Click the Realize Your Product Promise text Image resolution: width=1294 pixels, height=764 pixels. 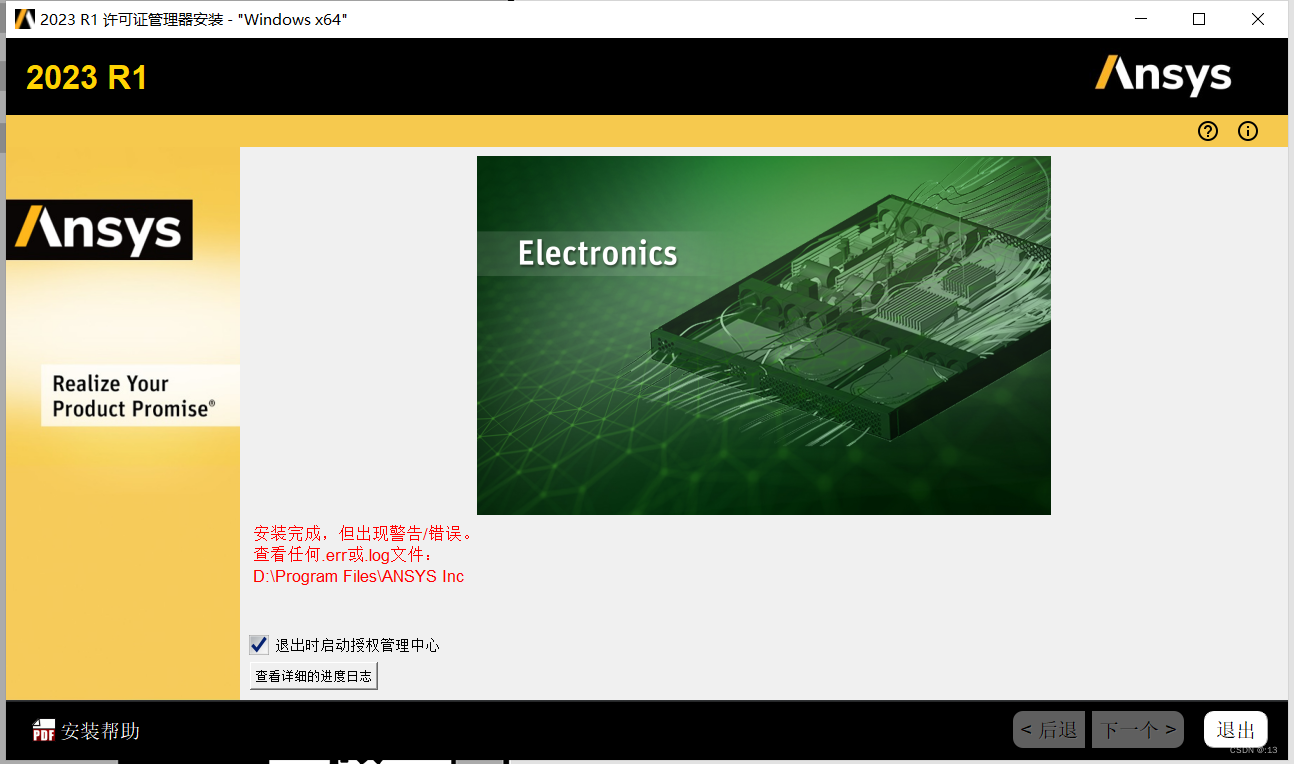click(x=133, y=396)
